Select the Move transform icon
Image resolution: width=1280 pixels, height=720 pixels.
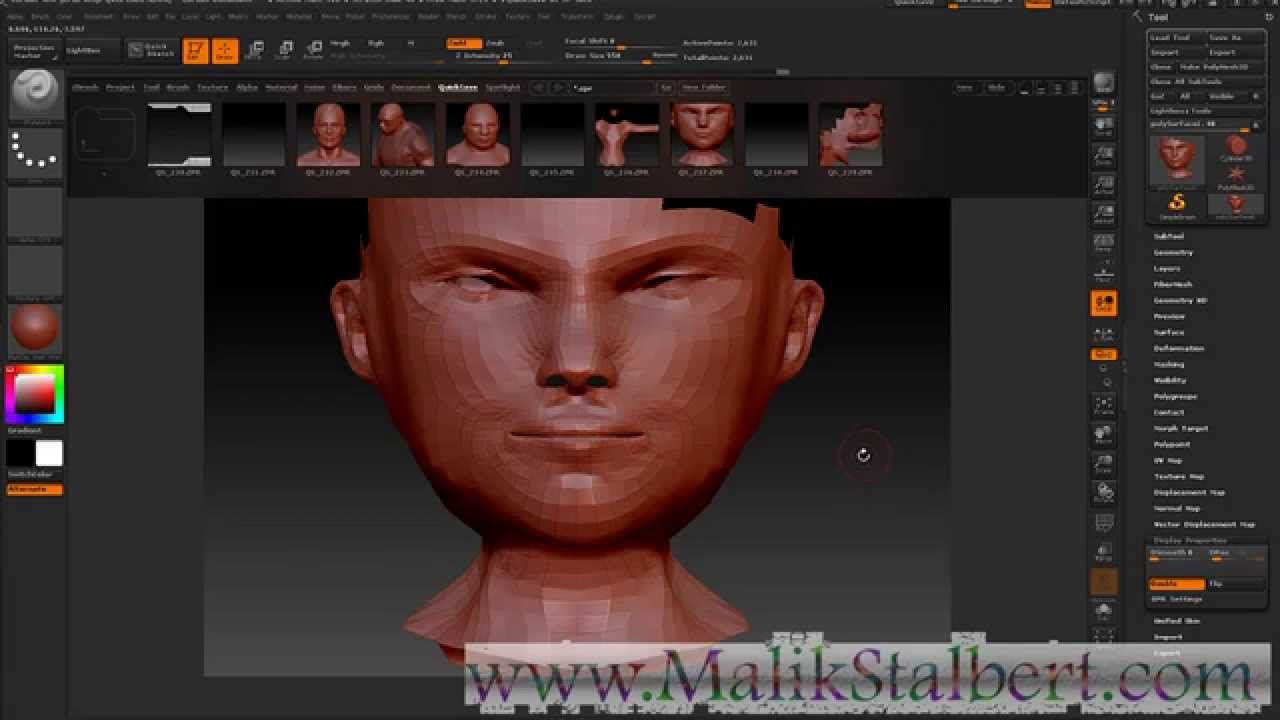[255, 51]
